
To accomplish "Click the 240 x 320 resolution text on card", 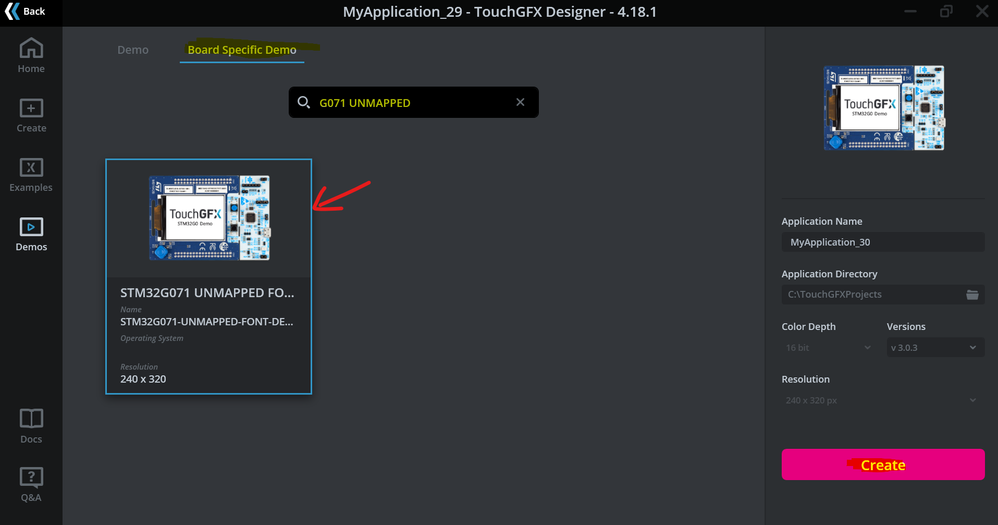I will pos(143,379).
